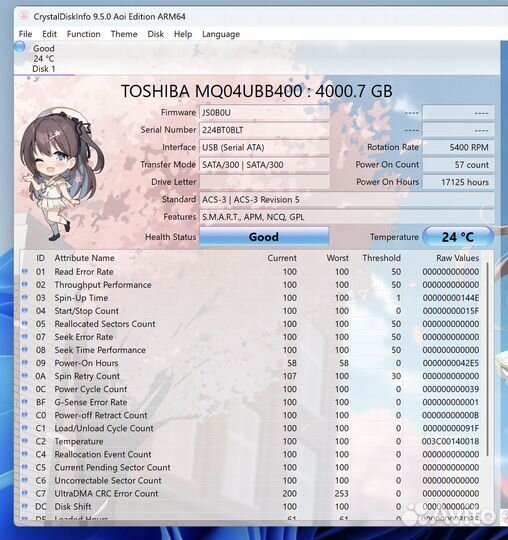This screenshot has height=540, width=508.
Task: Click status icon for Reallocation Event Count
Action: click(24, 454)
